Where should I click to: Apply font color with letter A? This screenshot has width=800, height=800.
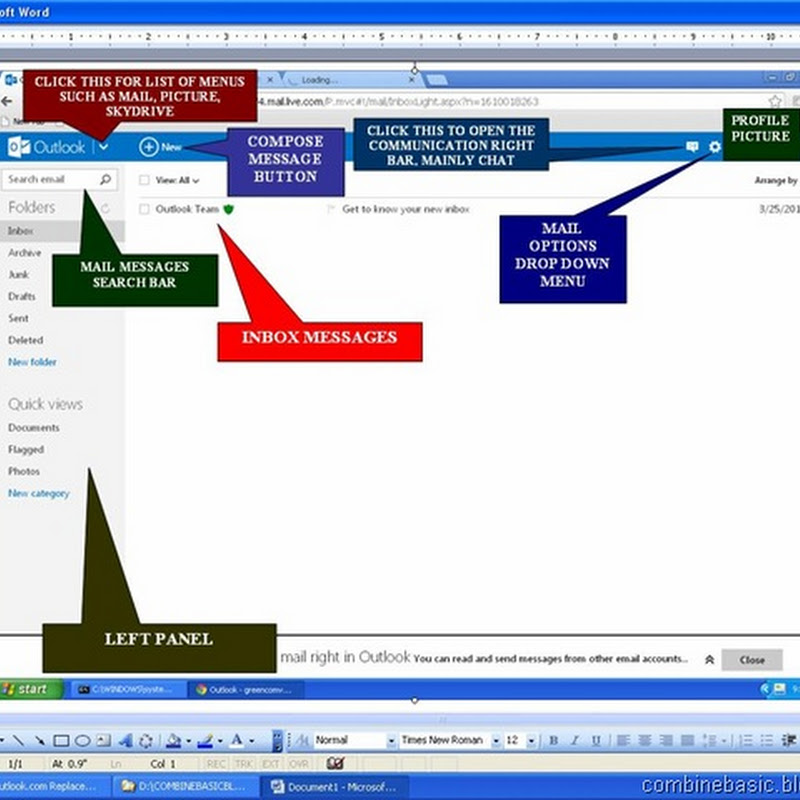coord(237,740)
